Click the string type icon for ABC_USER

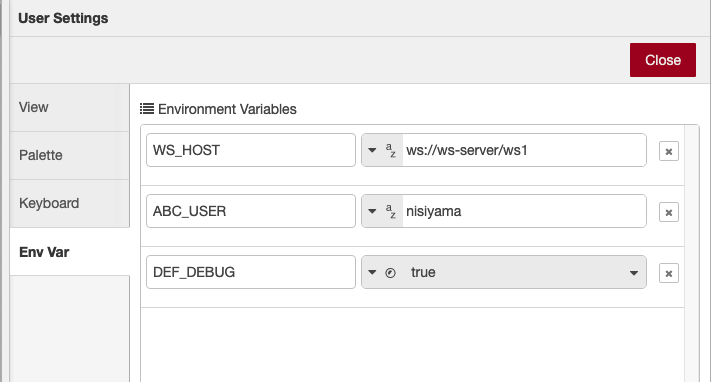tap(390, 211)
